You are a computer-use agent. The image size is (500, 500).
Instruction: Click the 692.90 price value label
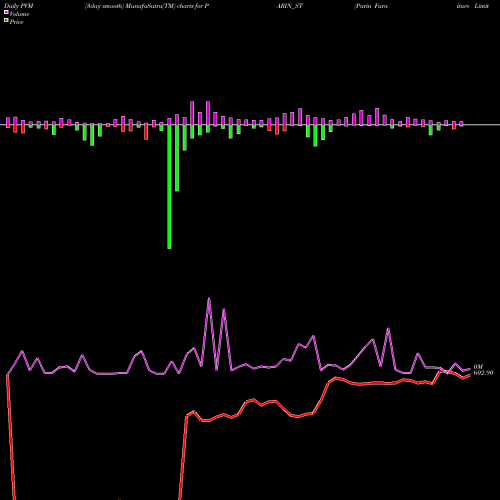483,373
